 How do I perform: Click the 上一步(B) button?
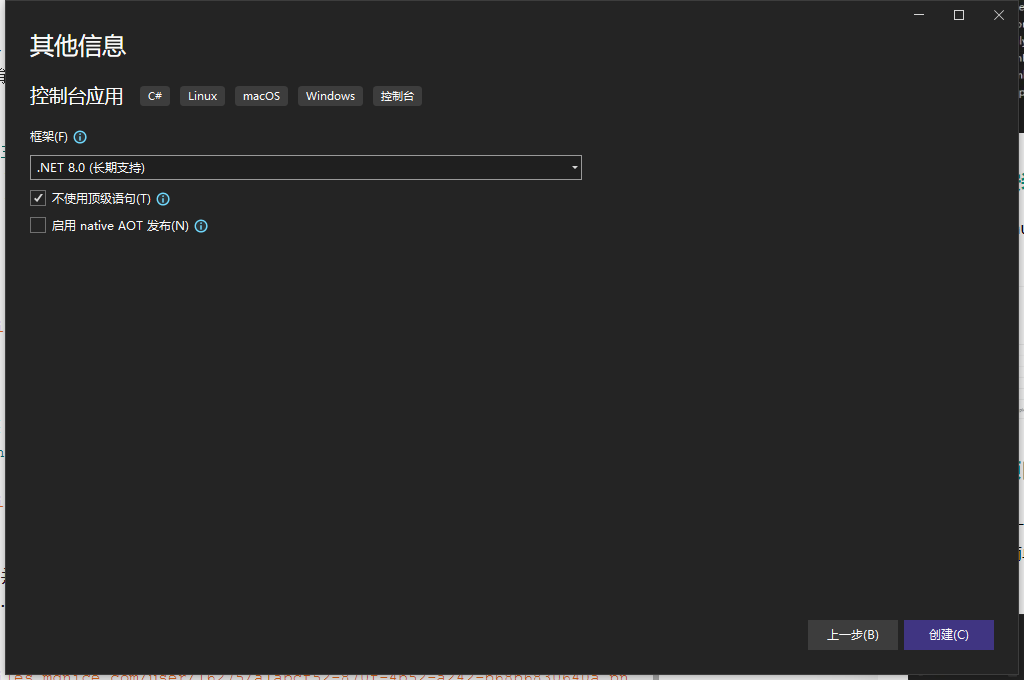[852, 634]
